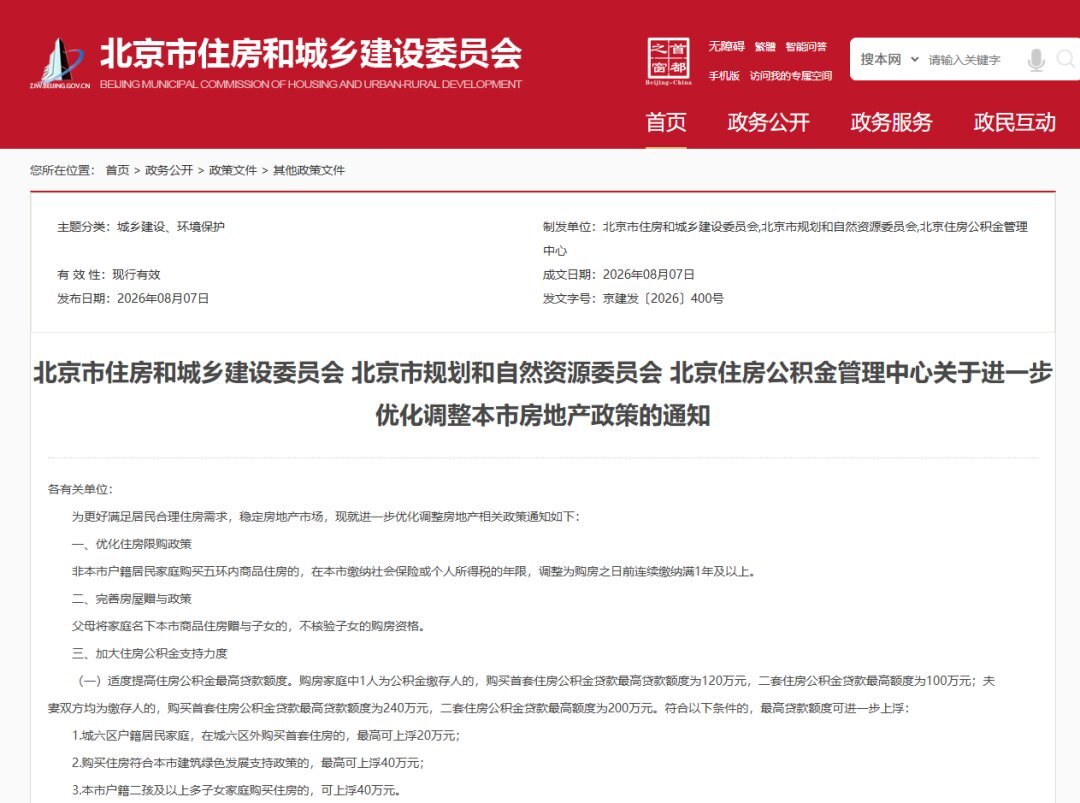Activate the microphone voice search icon
This screenshot has height=803, width=1080.
pos(1036,60)
